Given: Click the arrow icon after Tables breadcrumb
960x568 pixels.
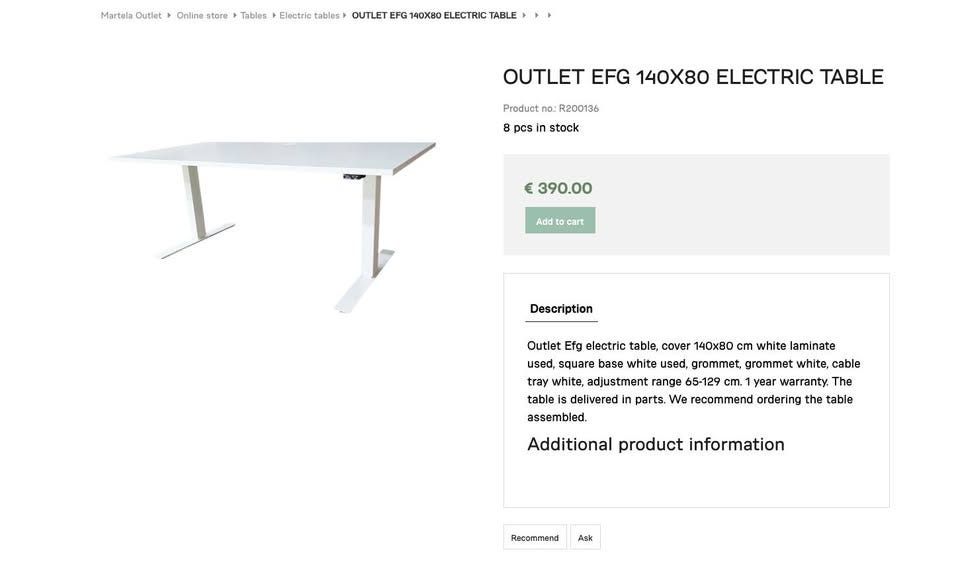Looking at the screenshot, I should pyautogui.click(x=274, y=16).
